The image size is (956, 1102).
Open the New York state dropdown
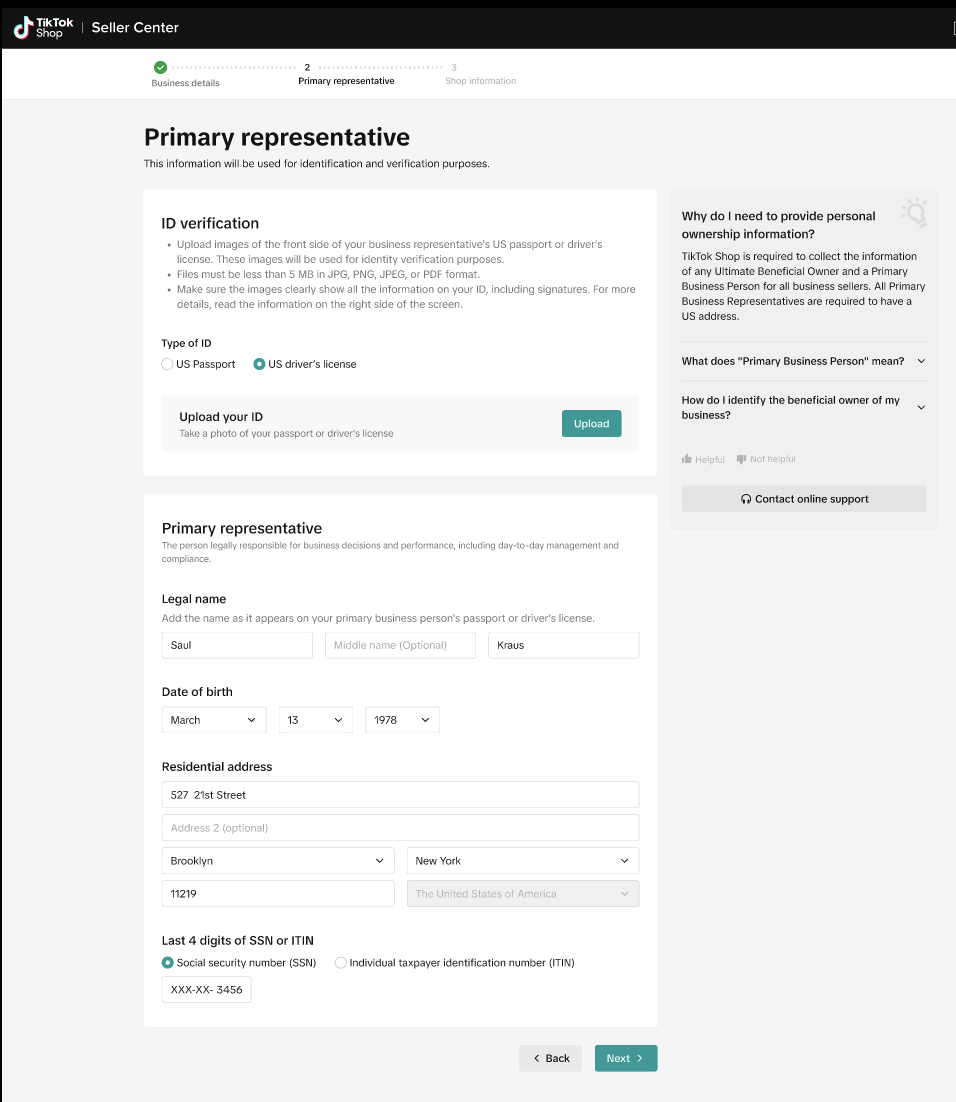pyautogui.click(x=522, y=861)
